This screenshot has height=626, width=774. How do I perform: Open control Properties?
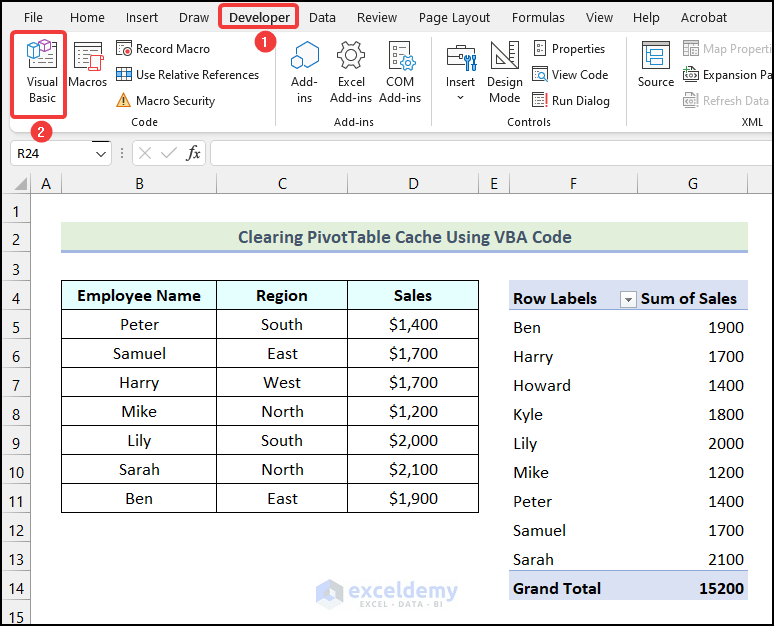568,48
